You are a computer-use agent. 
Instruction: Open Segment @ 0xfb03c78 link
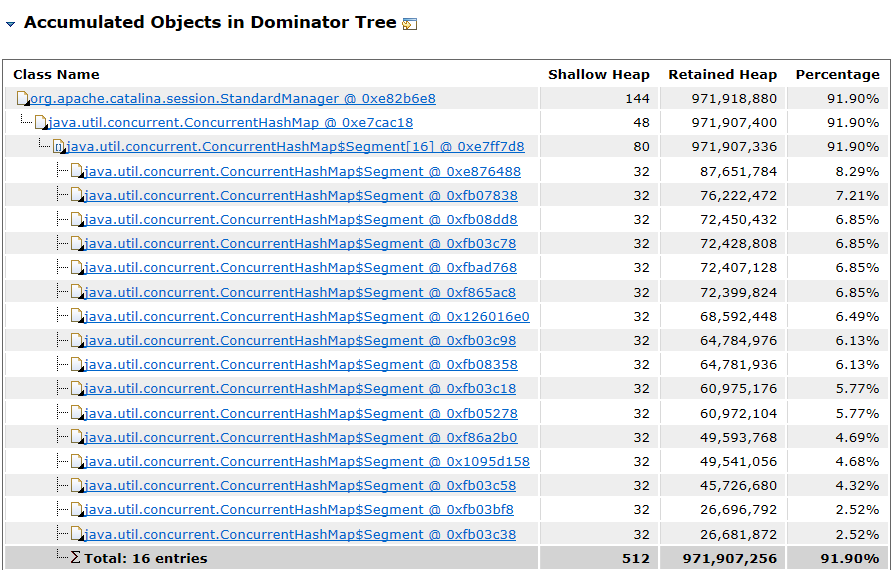pos(300,243)
